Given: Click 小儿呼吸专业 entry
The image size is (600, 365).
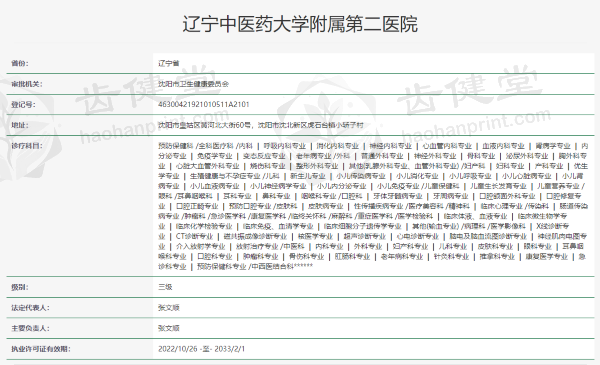Looking at the screenshot, I should [470, 176].
